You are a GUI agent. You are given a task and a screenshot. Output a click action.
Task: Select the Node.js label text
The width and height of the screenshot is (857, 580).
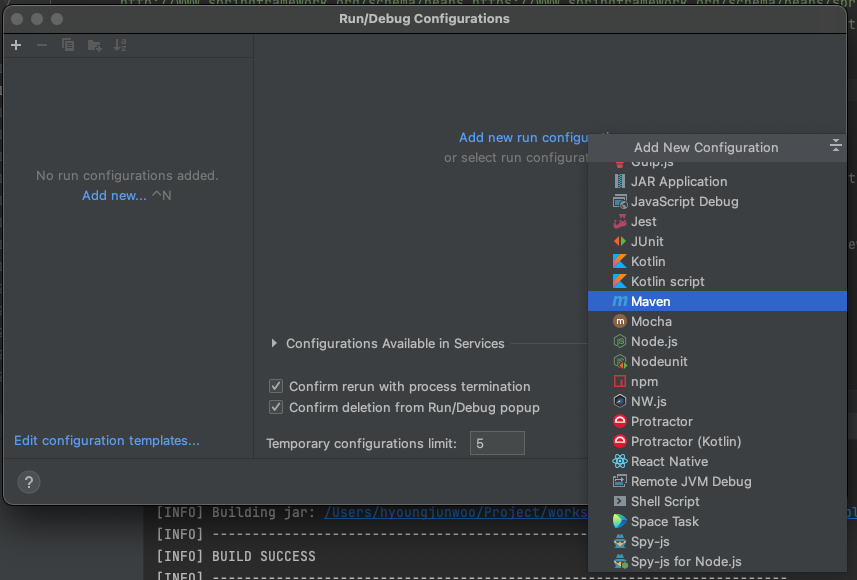click(x=654, y=342)
